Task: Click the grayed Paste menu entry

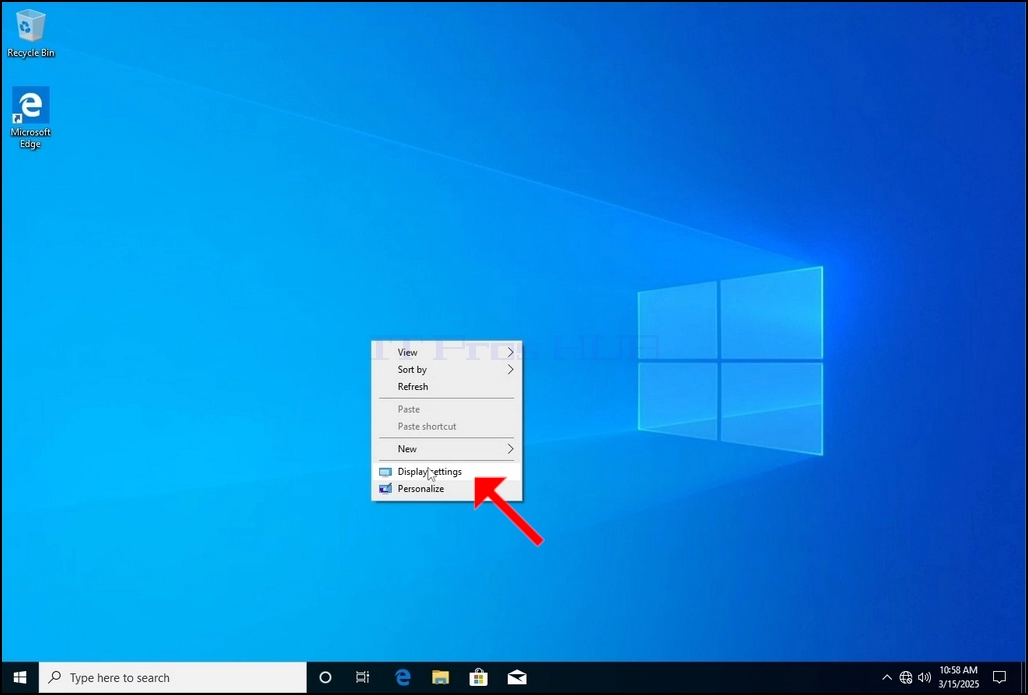Action: click(447, 409)
